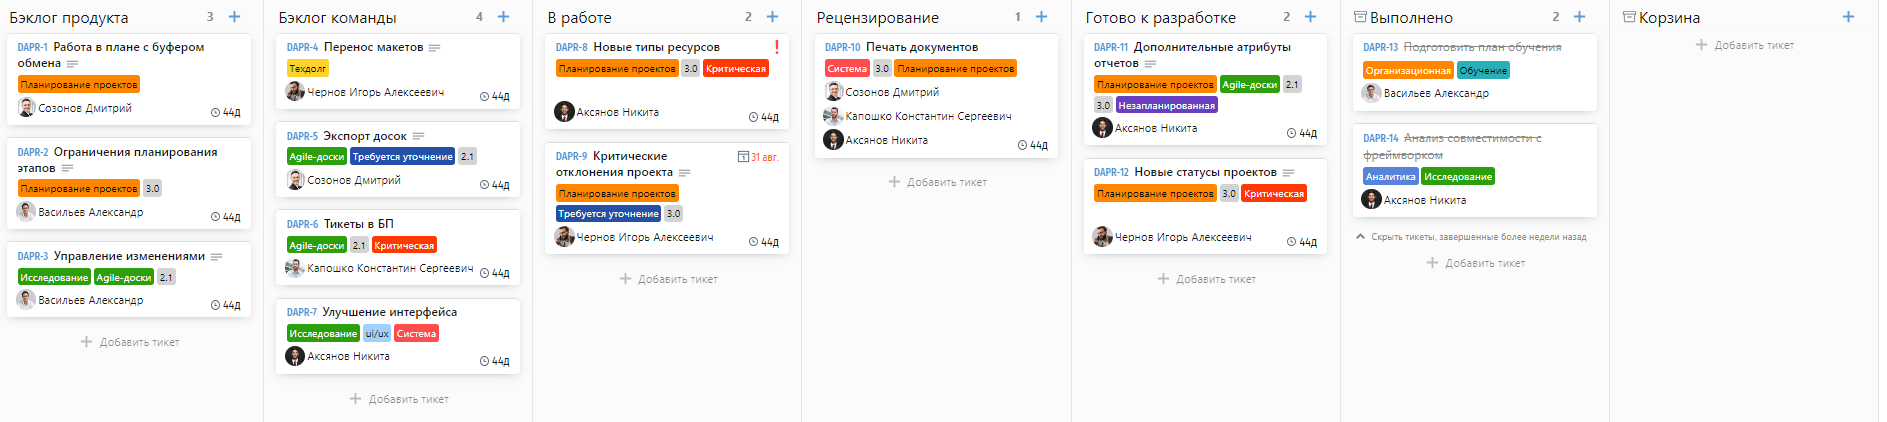The width and height of the screenshot is (1887, 422).
Task: Open description icon on DAPR-3 card
Action: pos(216,257)
